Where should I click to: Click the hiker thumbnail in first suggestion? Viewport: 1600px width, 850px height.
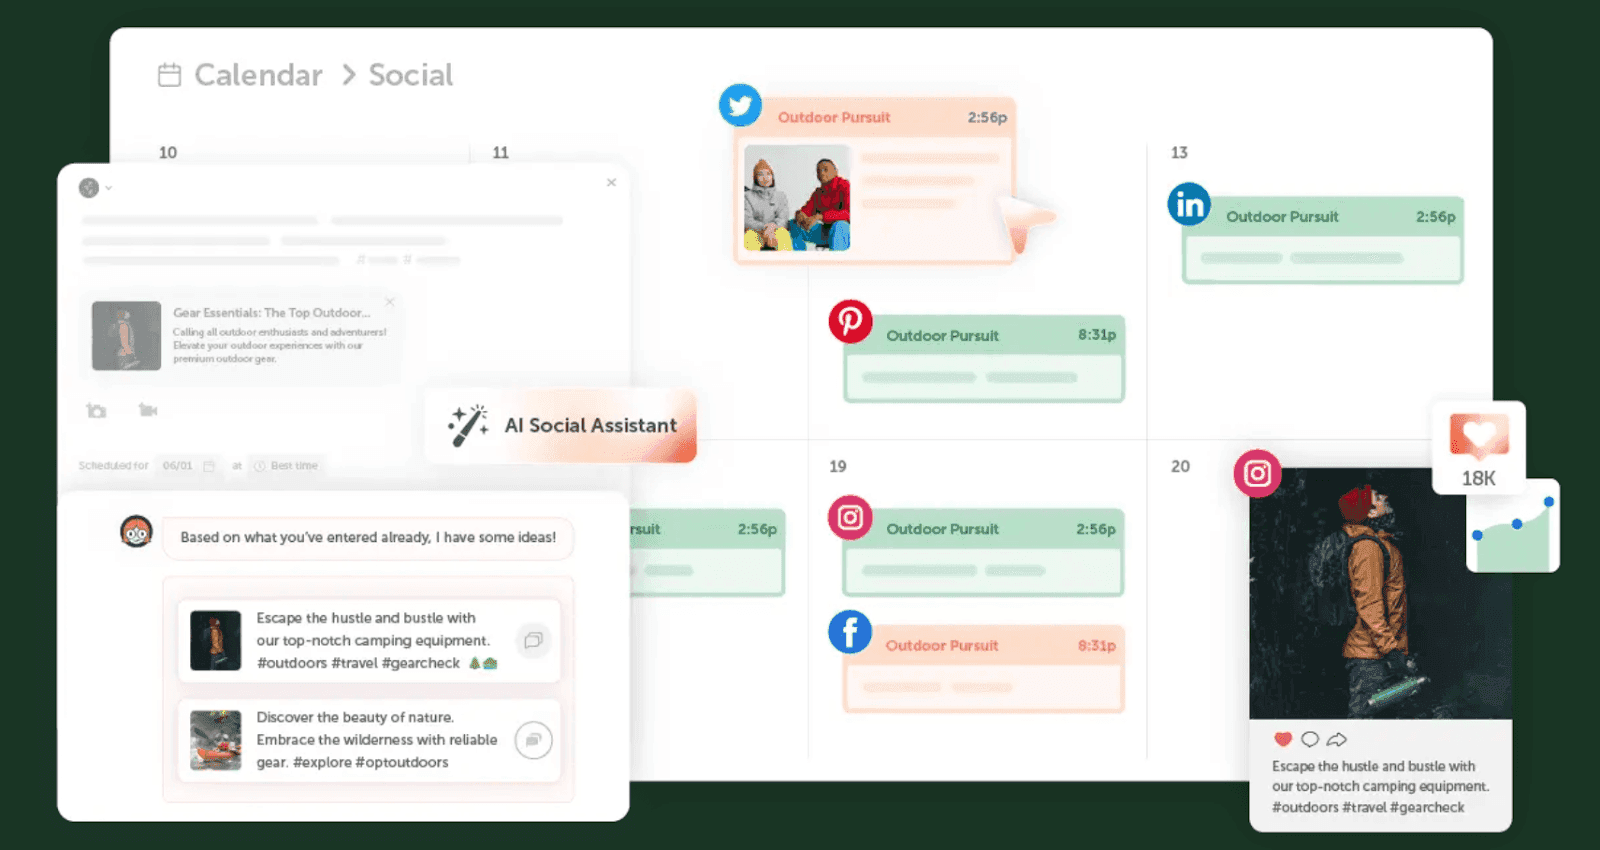coord(216,640)
